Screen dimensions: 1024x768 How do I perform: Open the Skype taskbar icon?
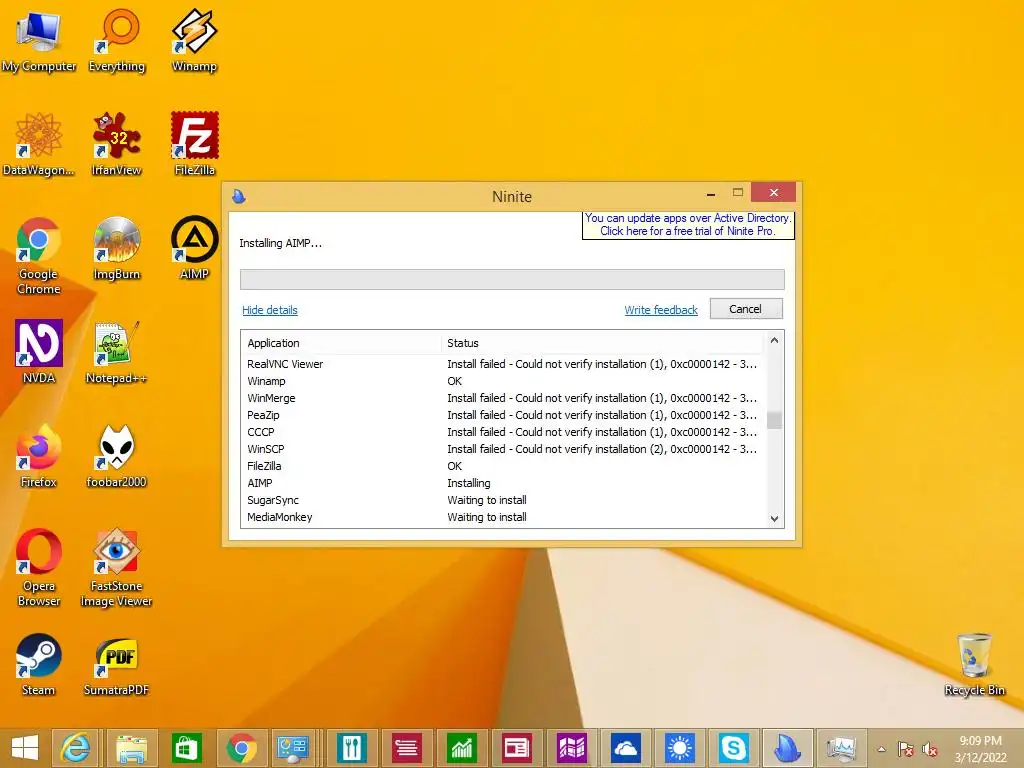tap(735, 748)
